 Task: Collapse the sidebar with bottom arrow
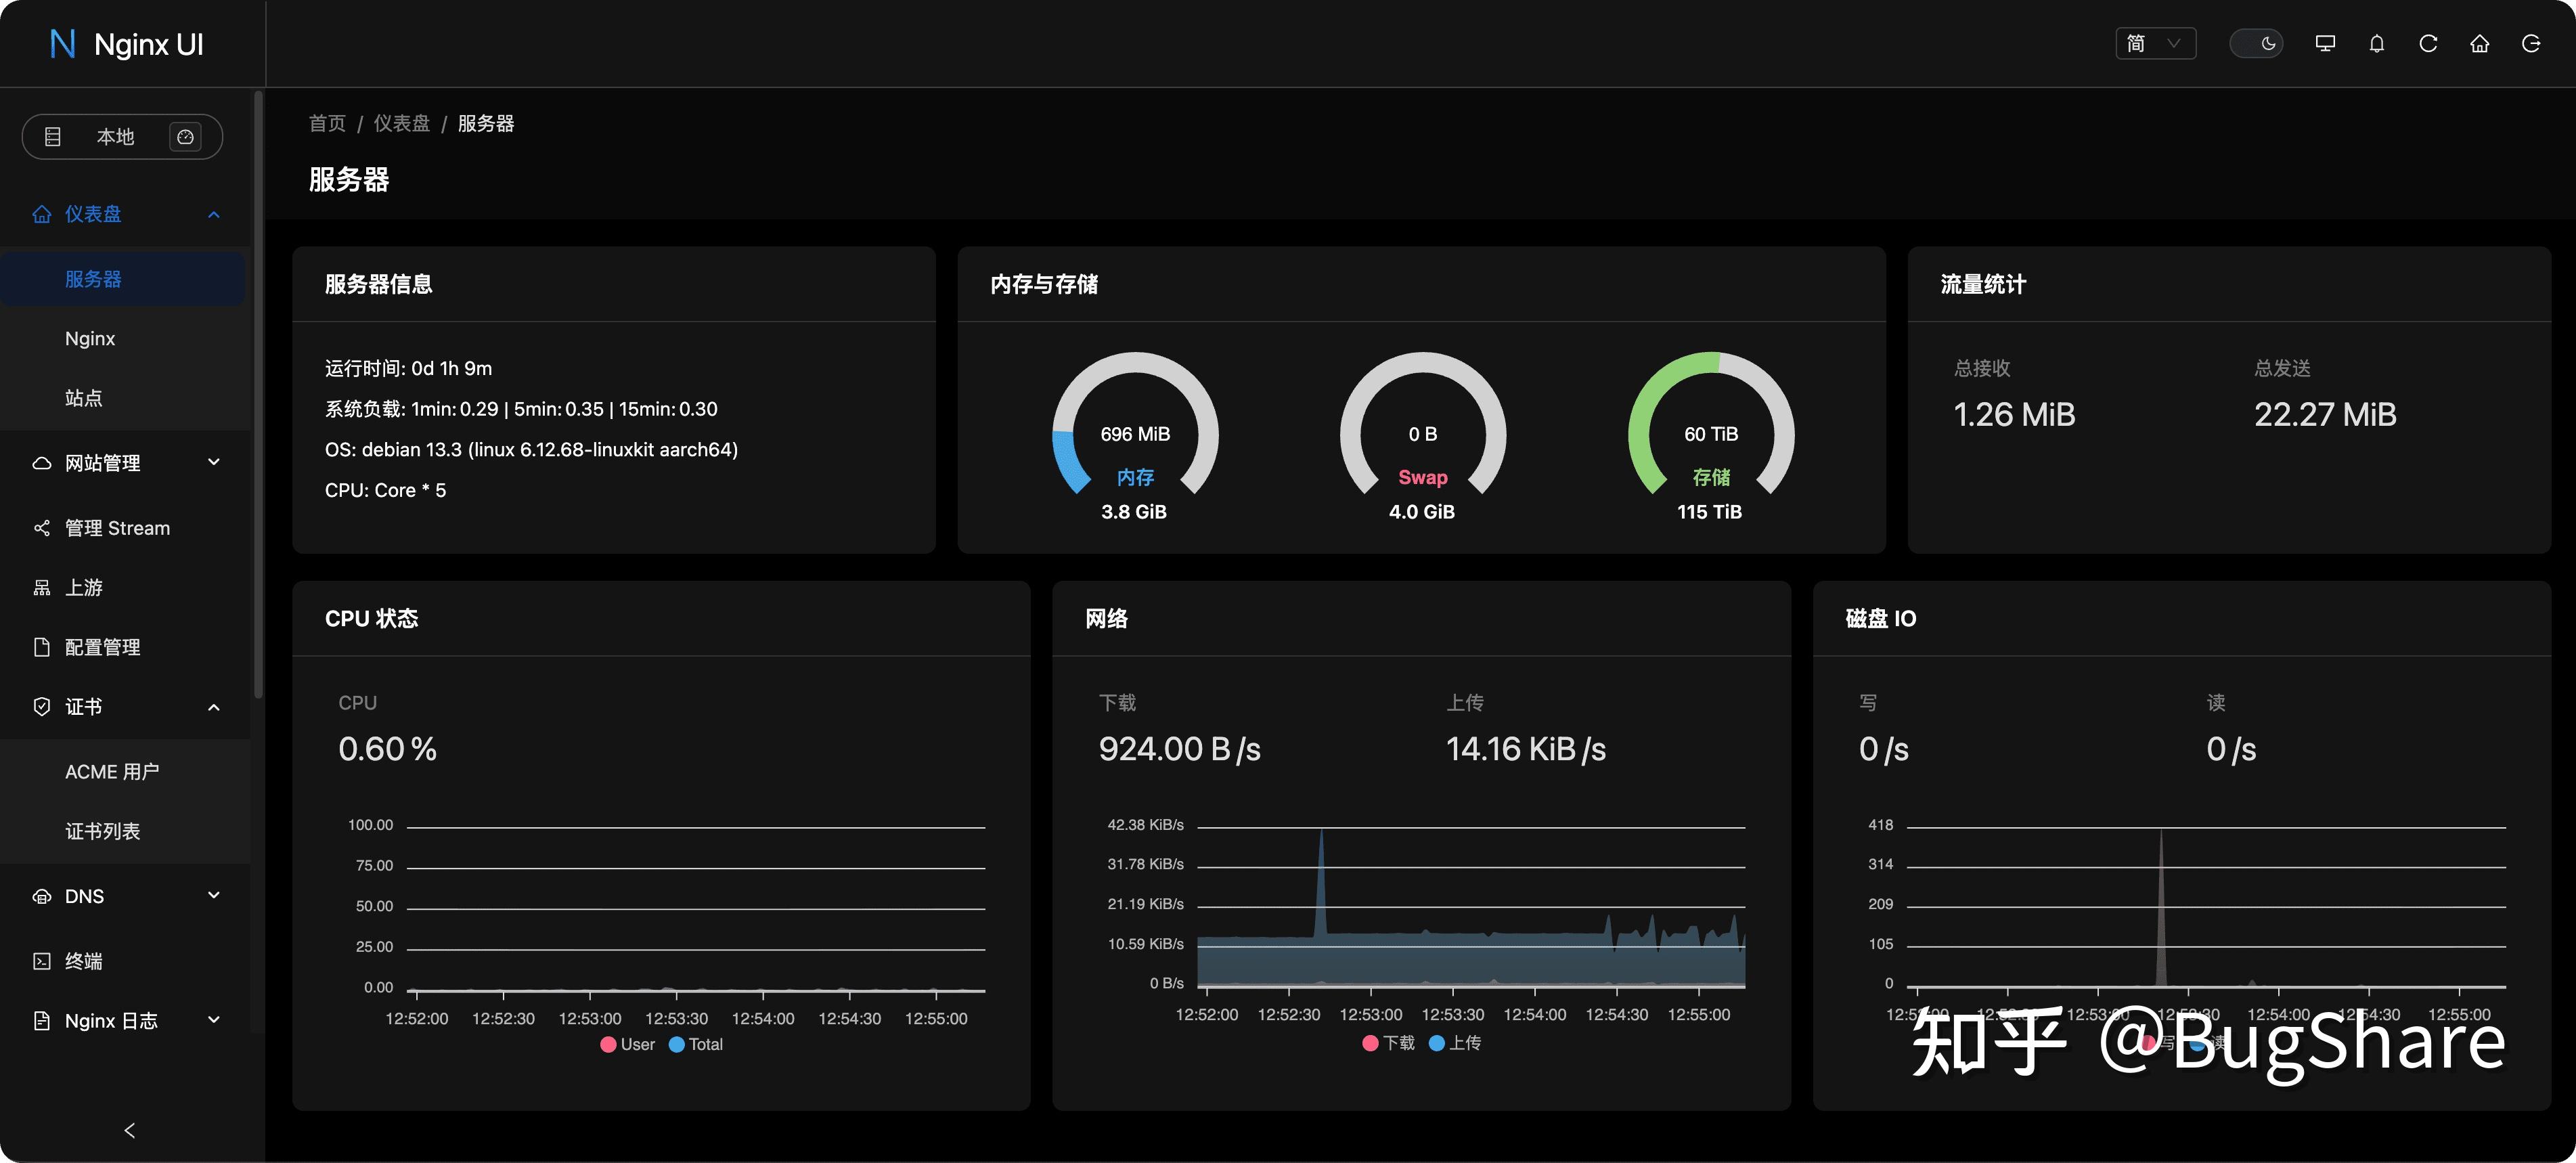click(x=129, y=1130)
